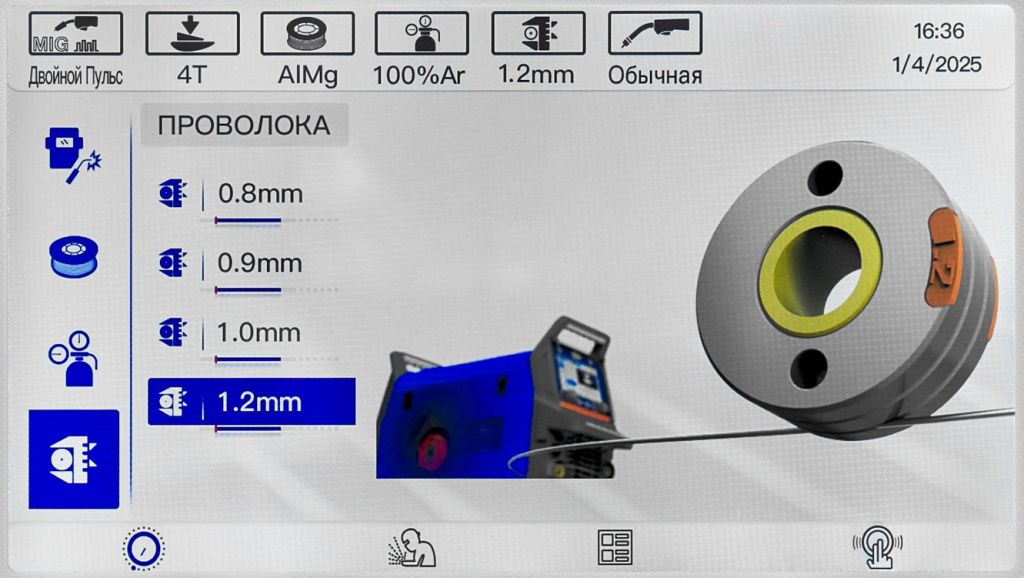This screenshot has width=1024, height=578.
Task: Open the 100%Ar shielding gas icon
Action: pyautogui.click(x=422, y=33)
